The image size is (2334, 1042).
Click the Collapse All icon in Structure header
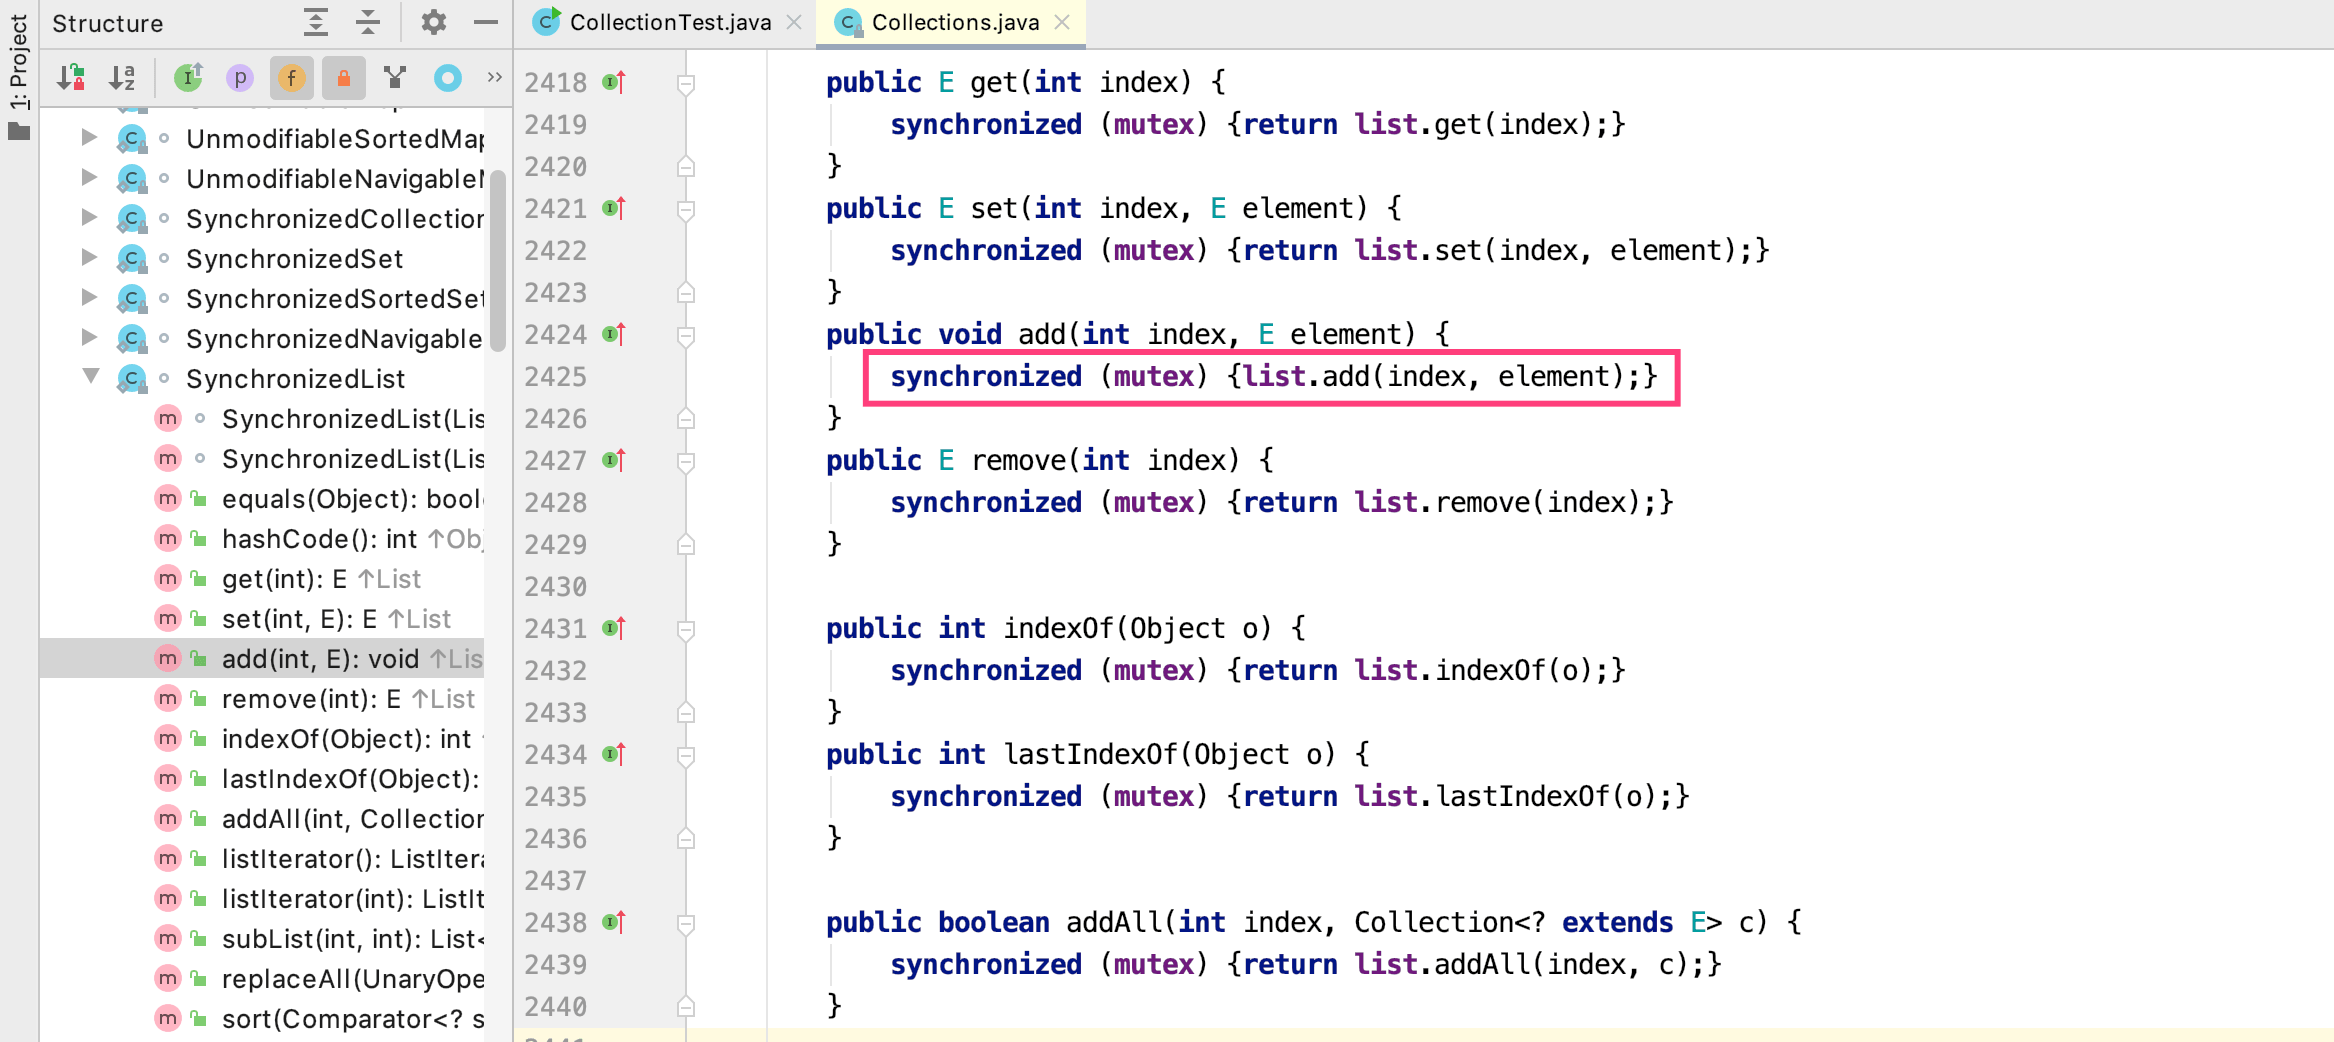[x=368, y=22]
